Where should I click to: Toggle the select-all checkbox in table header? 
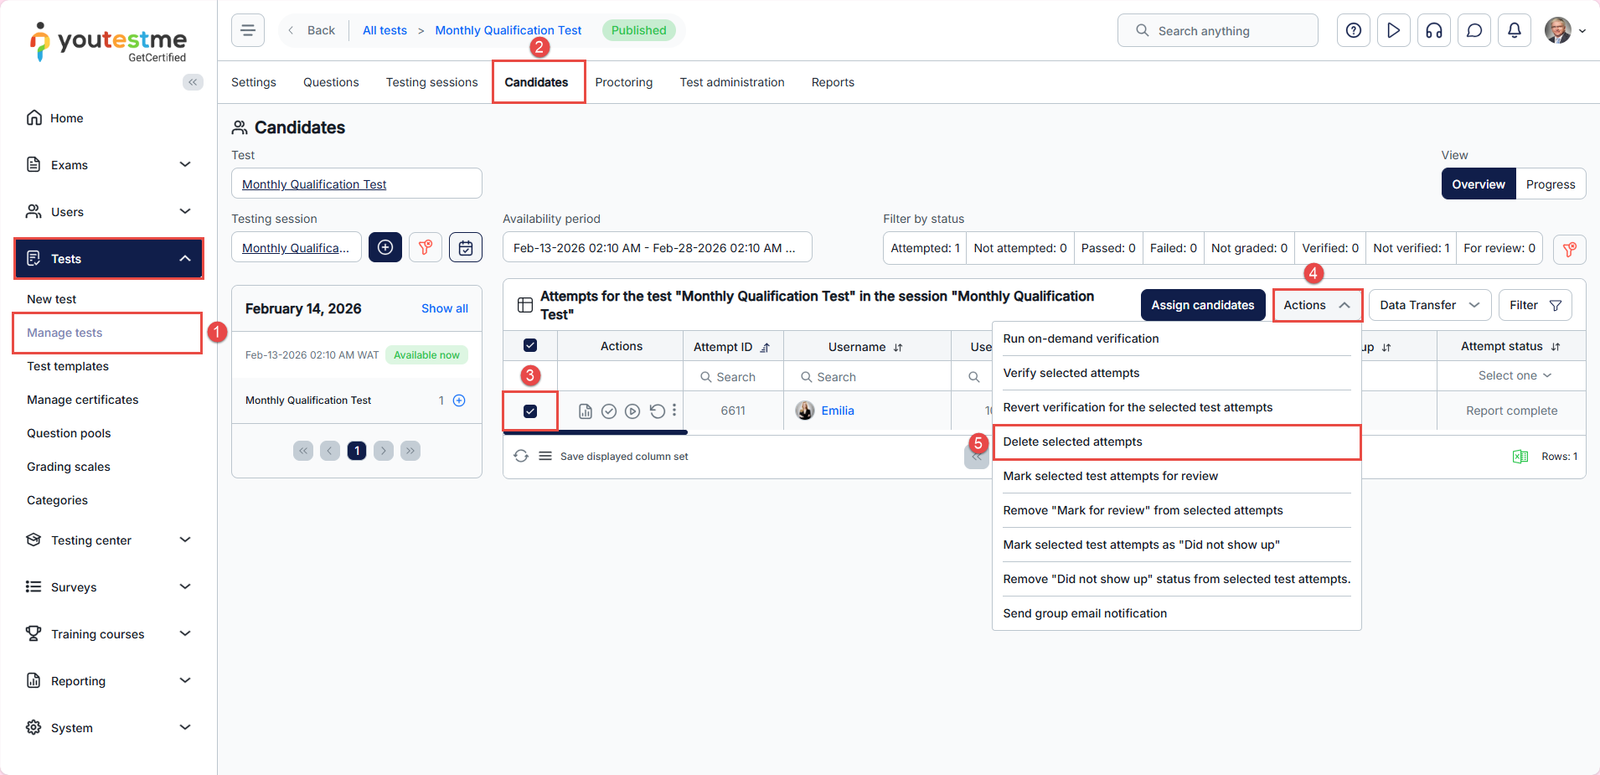(x=530, y=346)
